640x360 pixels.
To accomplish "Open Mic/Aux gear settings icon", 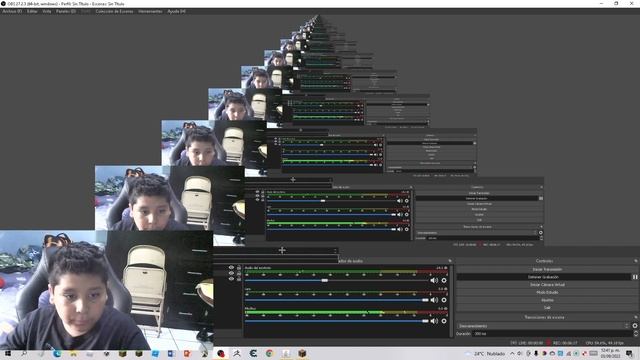I will 444,321.
